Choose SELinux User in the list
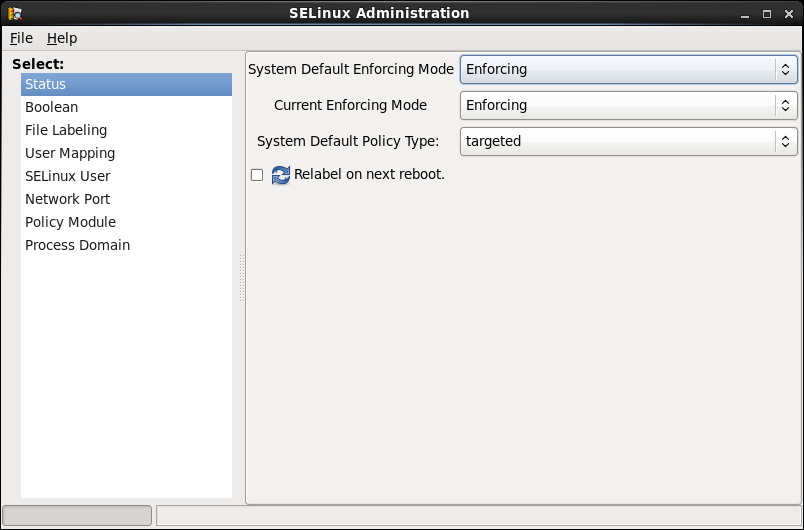804x530 pixels. coord(126,176)
